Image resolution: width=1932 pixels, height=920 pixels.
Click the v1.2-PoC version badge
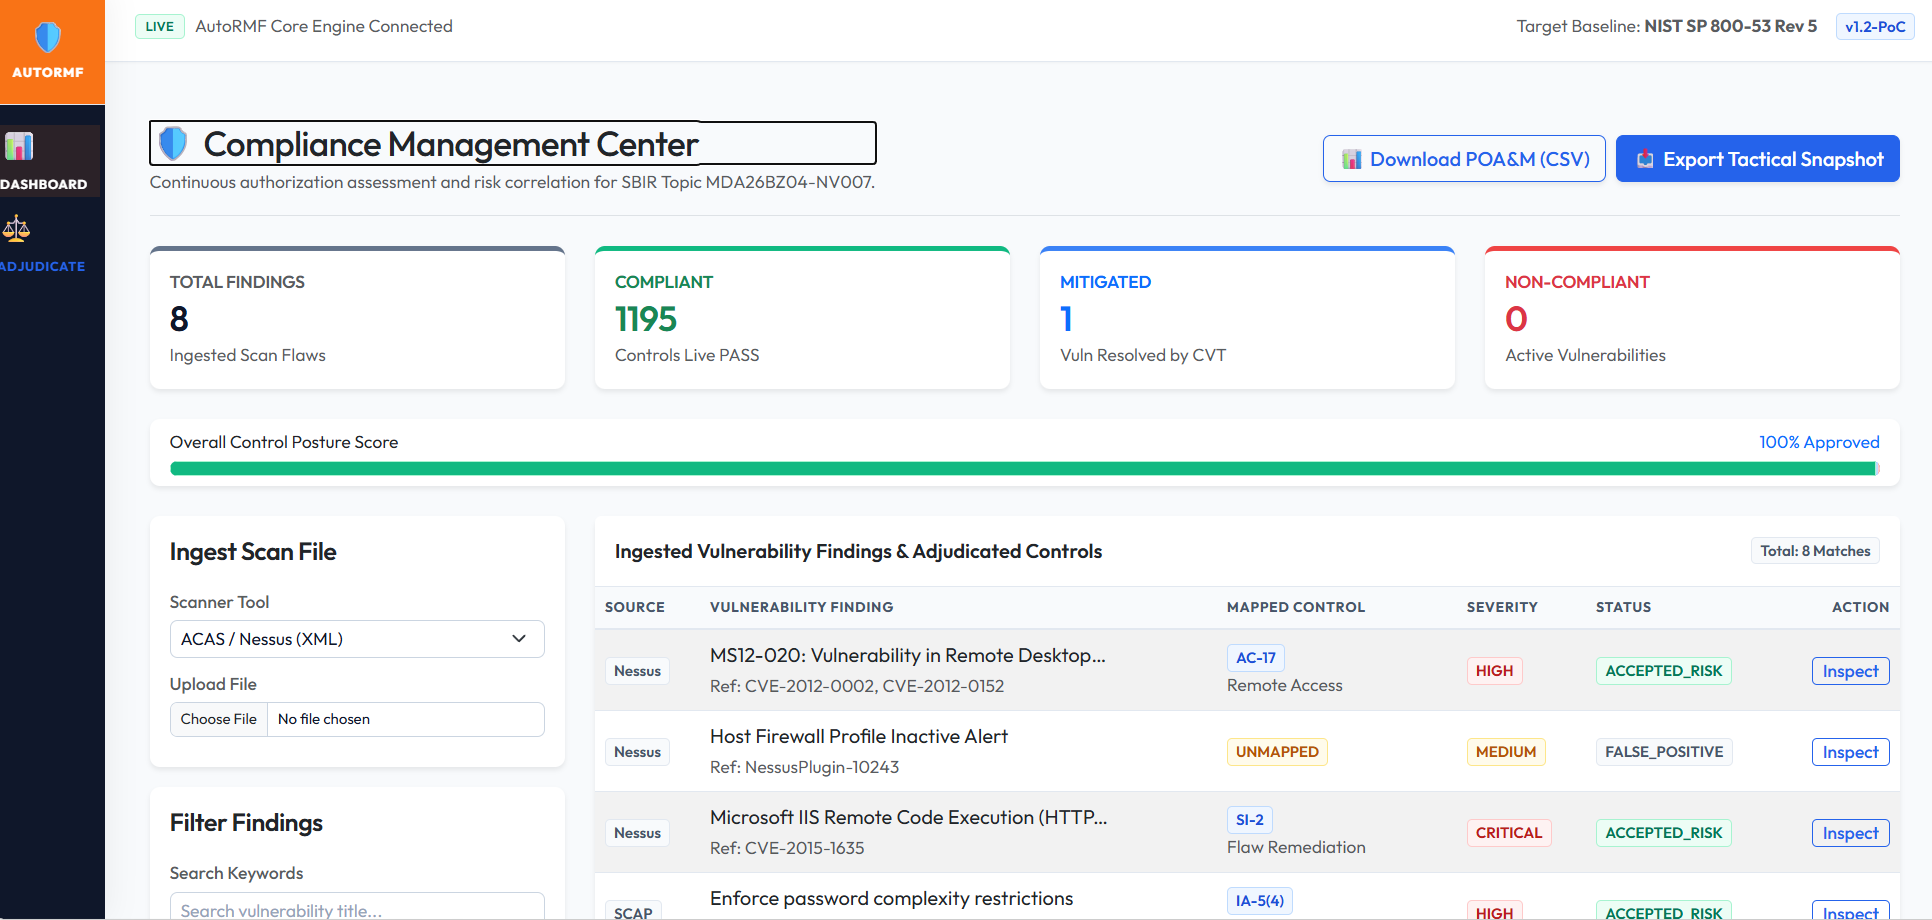coord(1875,26)
